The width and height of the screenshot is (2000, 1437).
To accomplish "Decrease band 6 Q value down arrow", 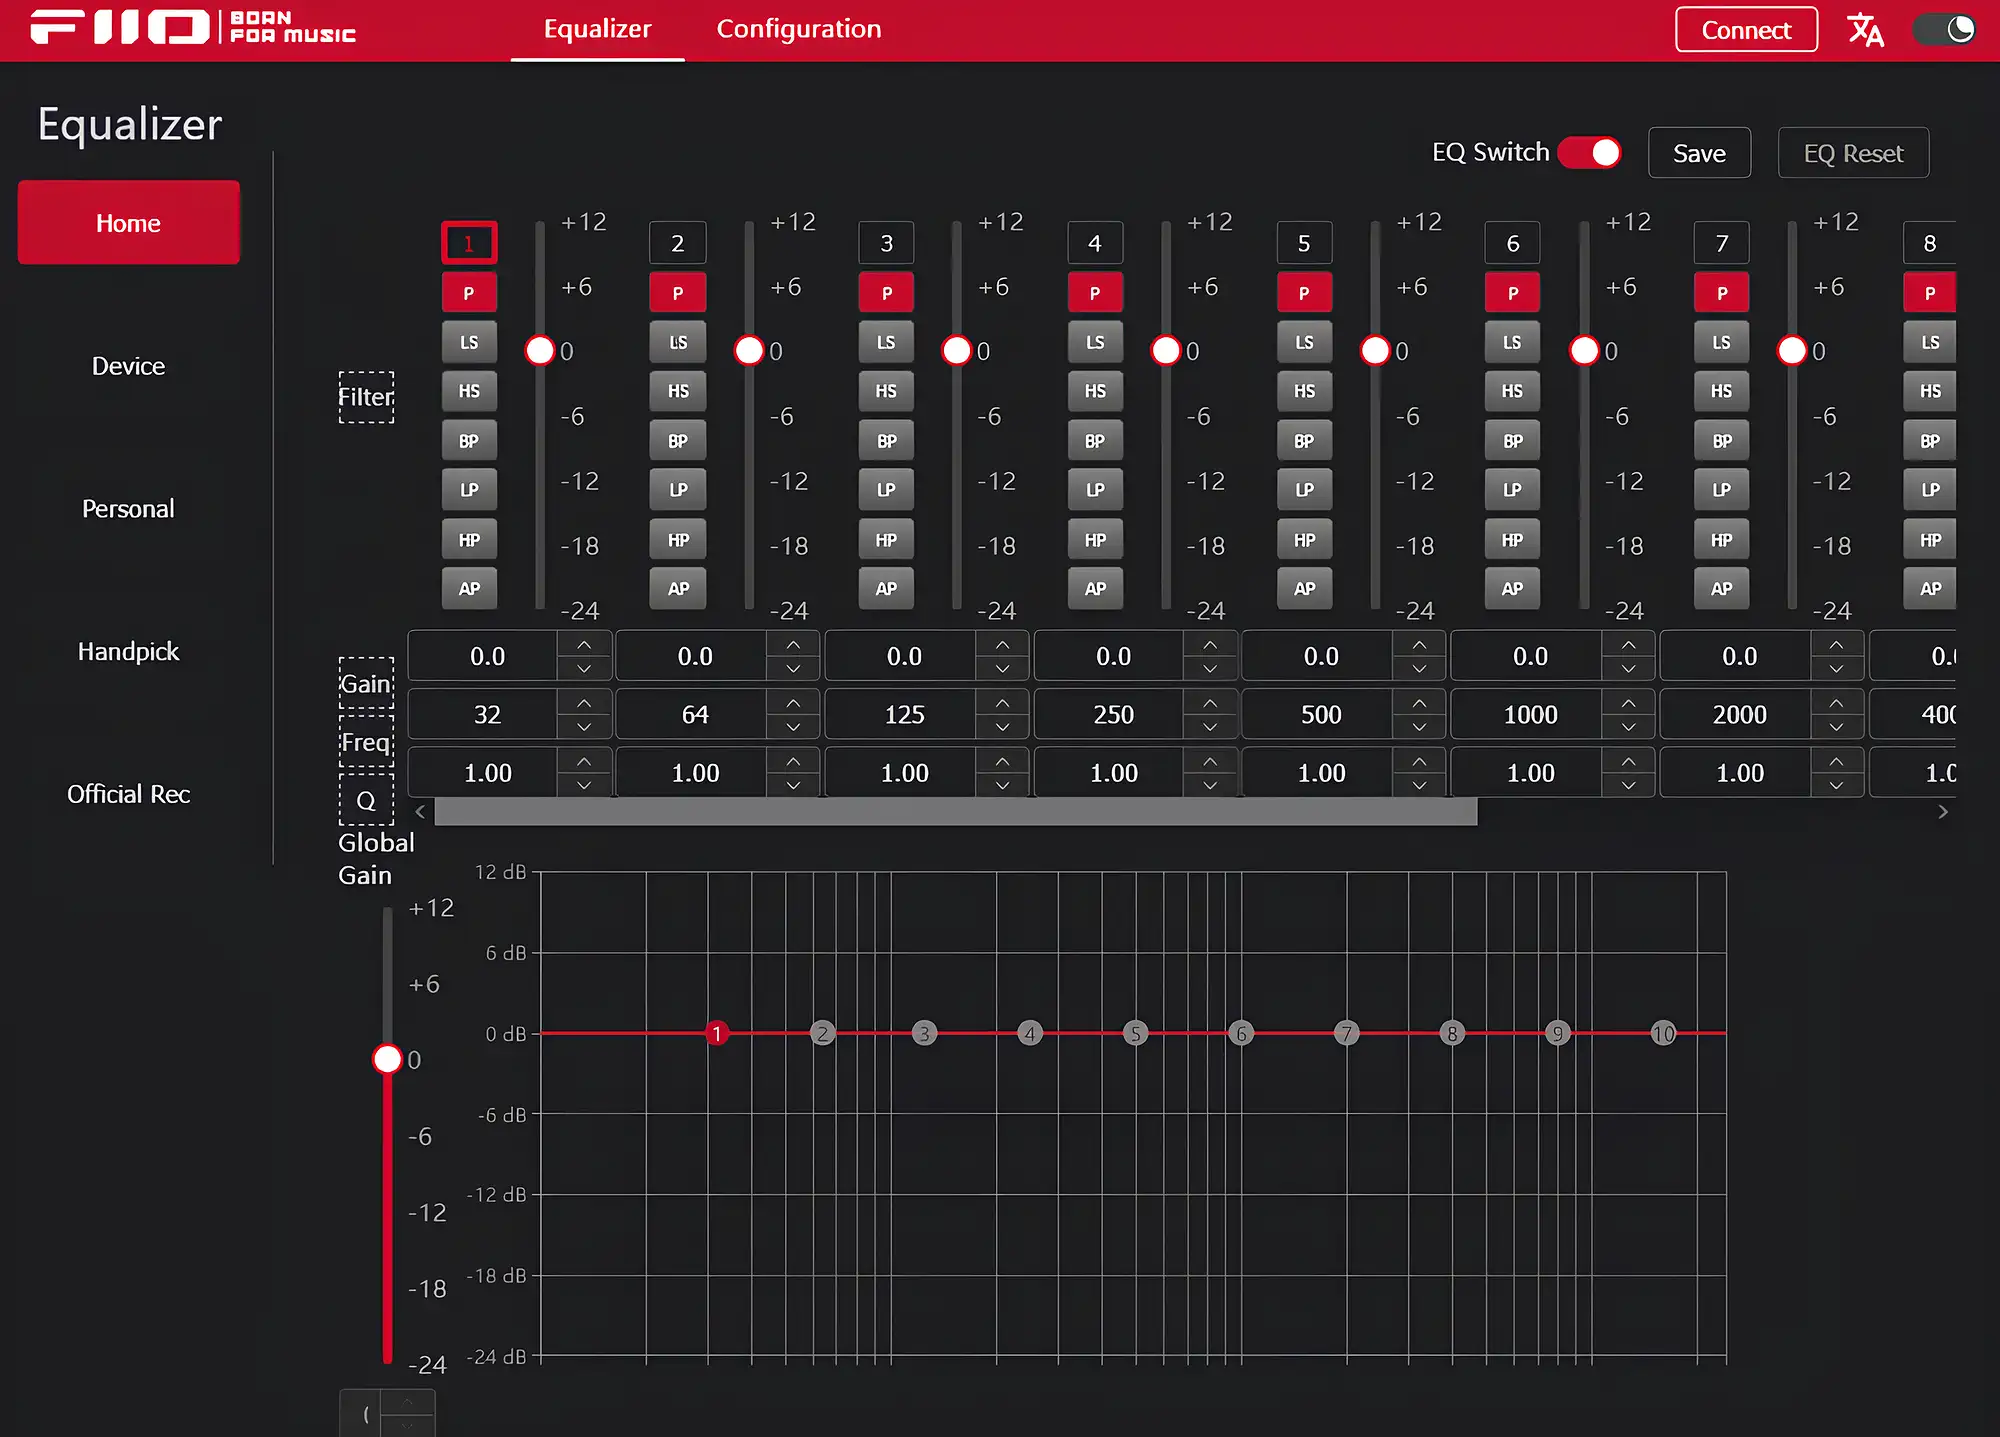I will (1628, 785).
